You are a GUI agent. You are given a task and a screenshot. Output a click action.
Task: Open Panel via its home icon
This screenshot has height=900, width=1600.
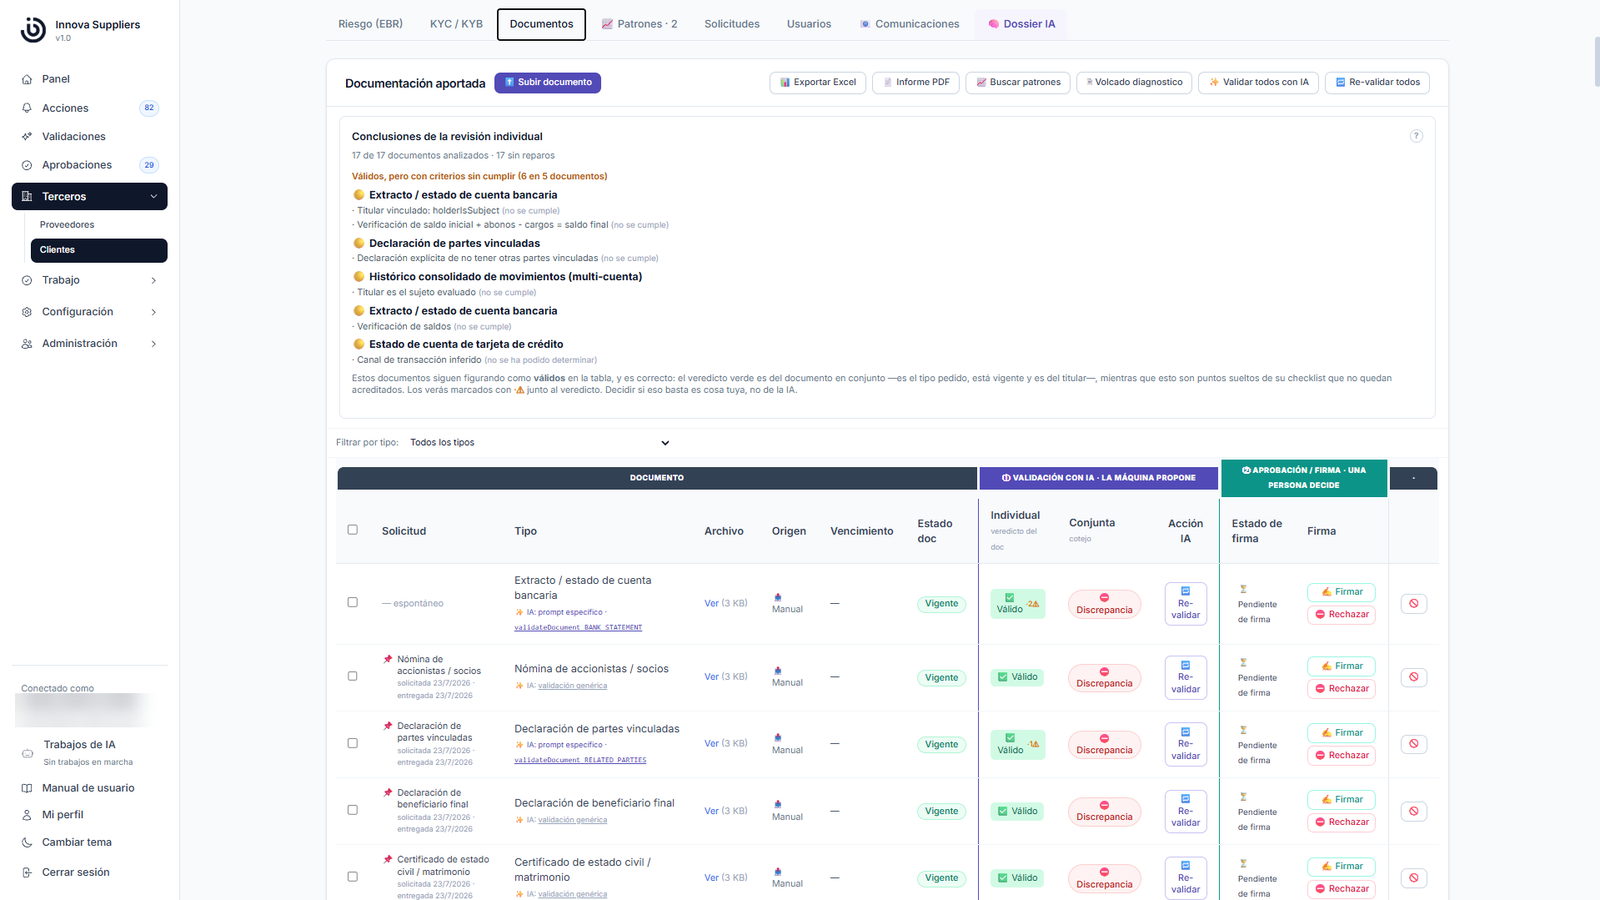click(27, 79)
